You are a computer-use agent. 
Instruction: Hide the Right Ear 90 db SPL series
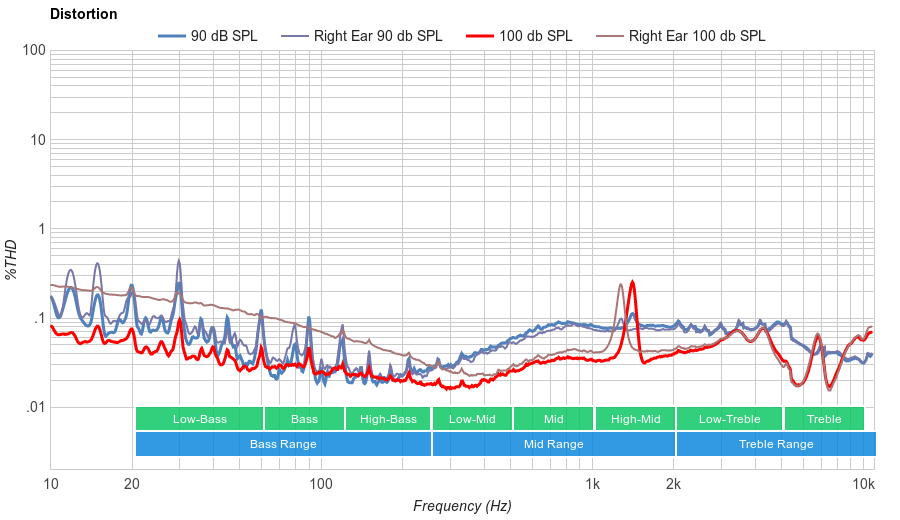click(x=377, y=36)
